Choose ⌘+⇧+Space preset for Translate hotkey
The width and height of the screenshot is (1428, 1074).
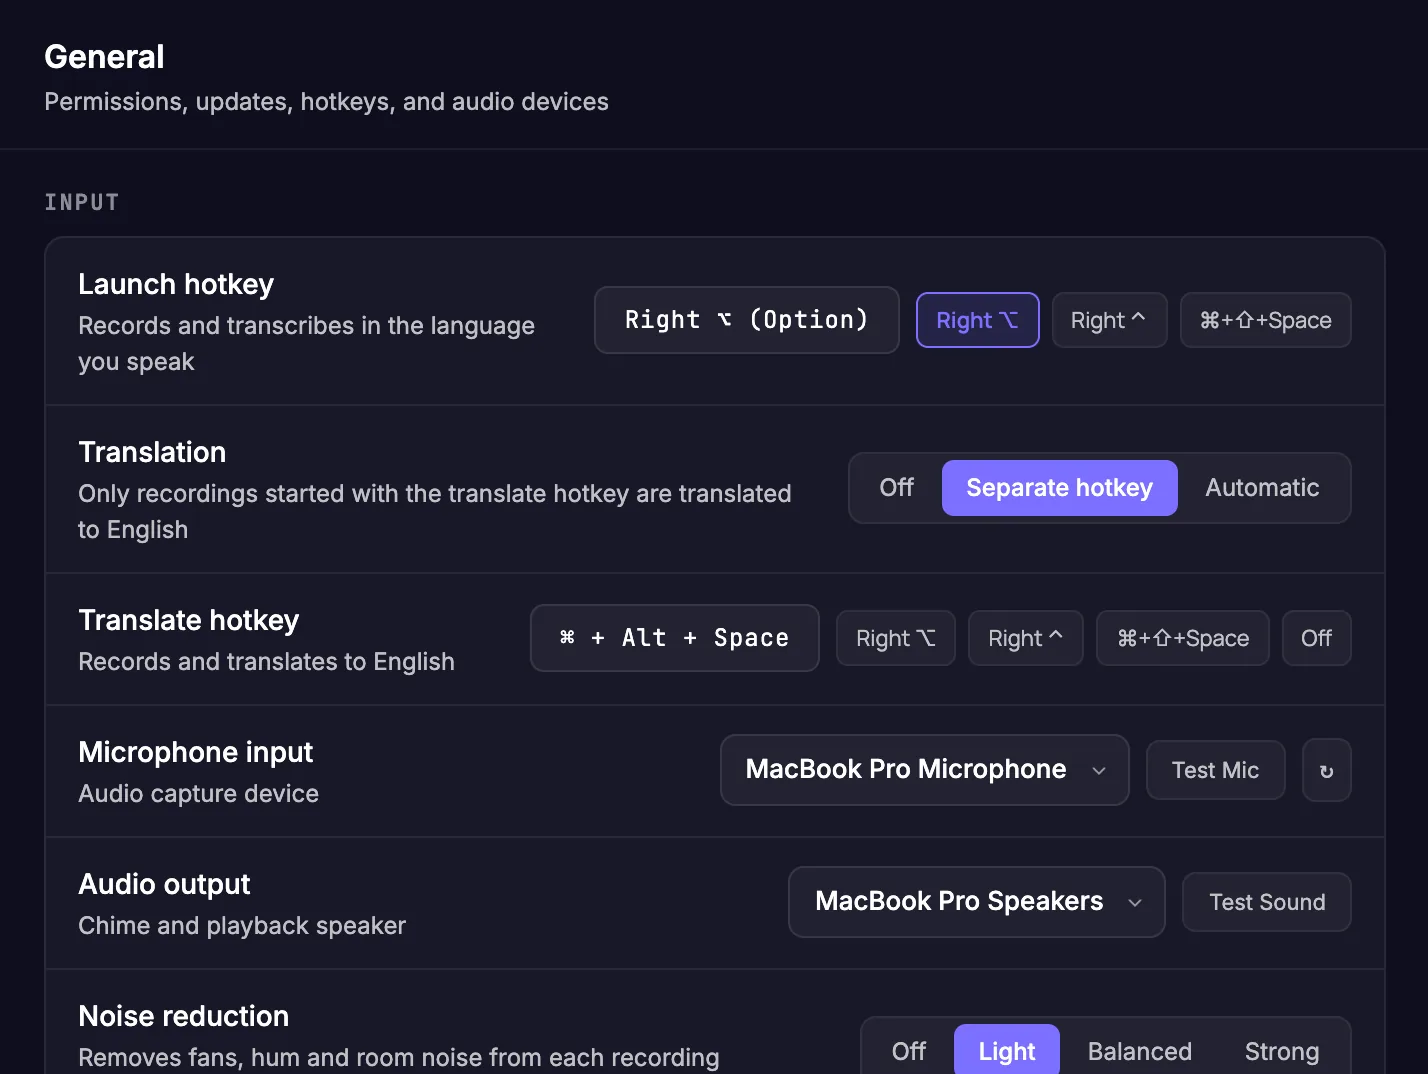pyautogui.click(x=1182, y=638)
